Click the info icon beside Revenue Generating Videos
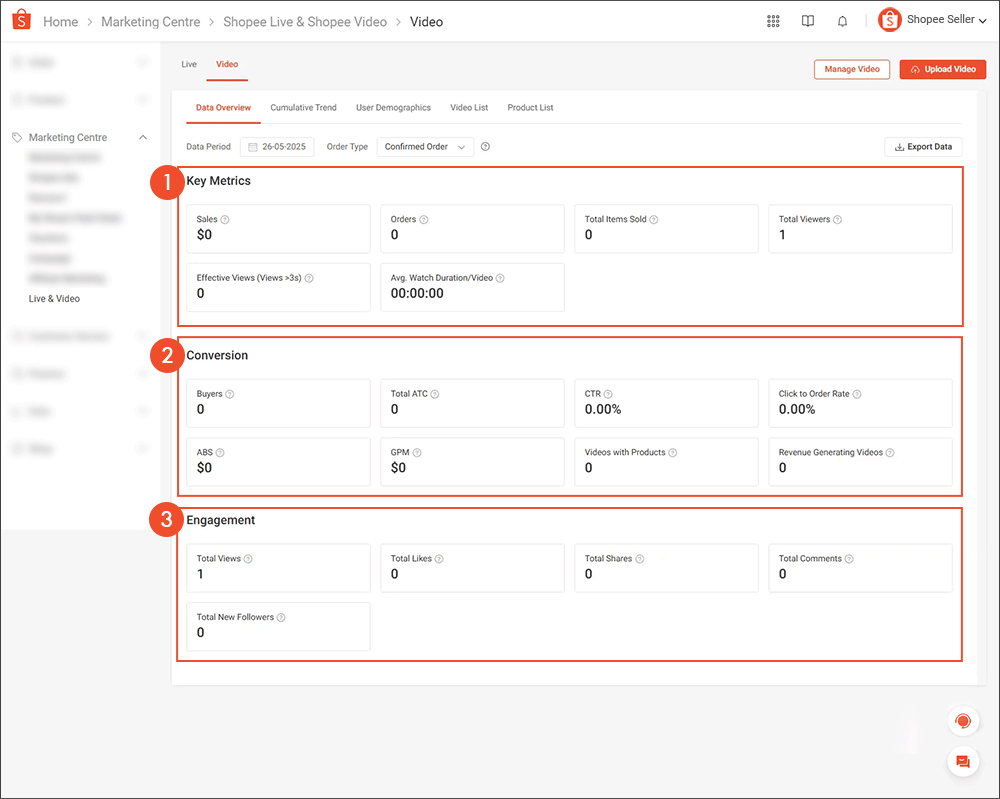This screenshot has height=799, width=1000. click(x=890, y=453)
